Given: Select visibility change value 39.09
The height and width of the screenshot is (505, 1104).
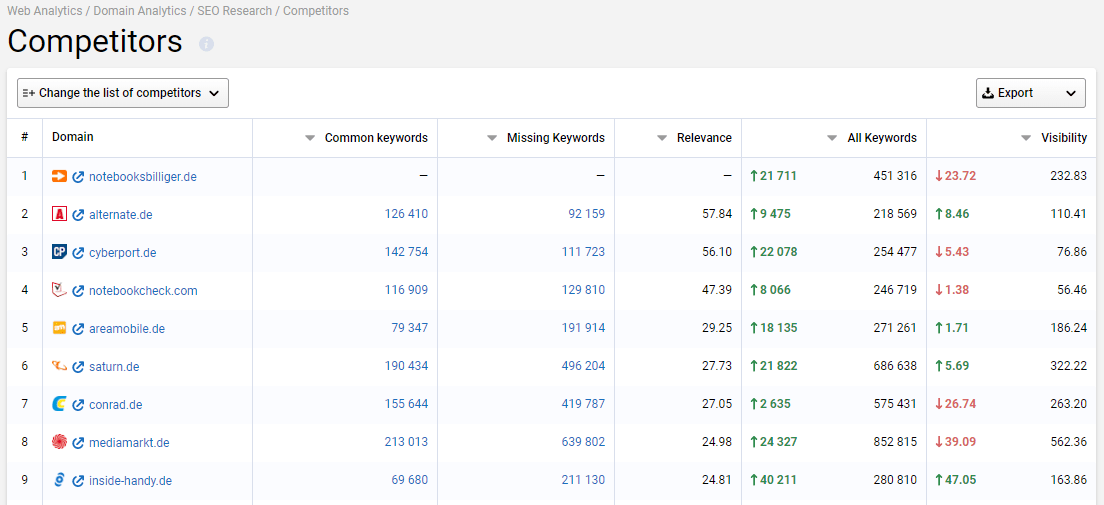Looking at the screenshot, I should pyautogui.click(x=960, y=442).
